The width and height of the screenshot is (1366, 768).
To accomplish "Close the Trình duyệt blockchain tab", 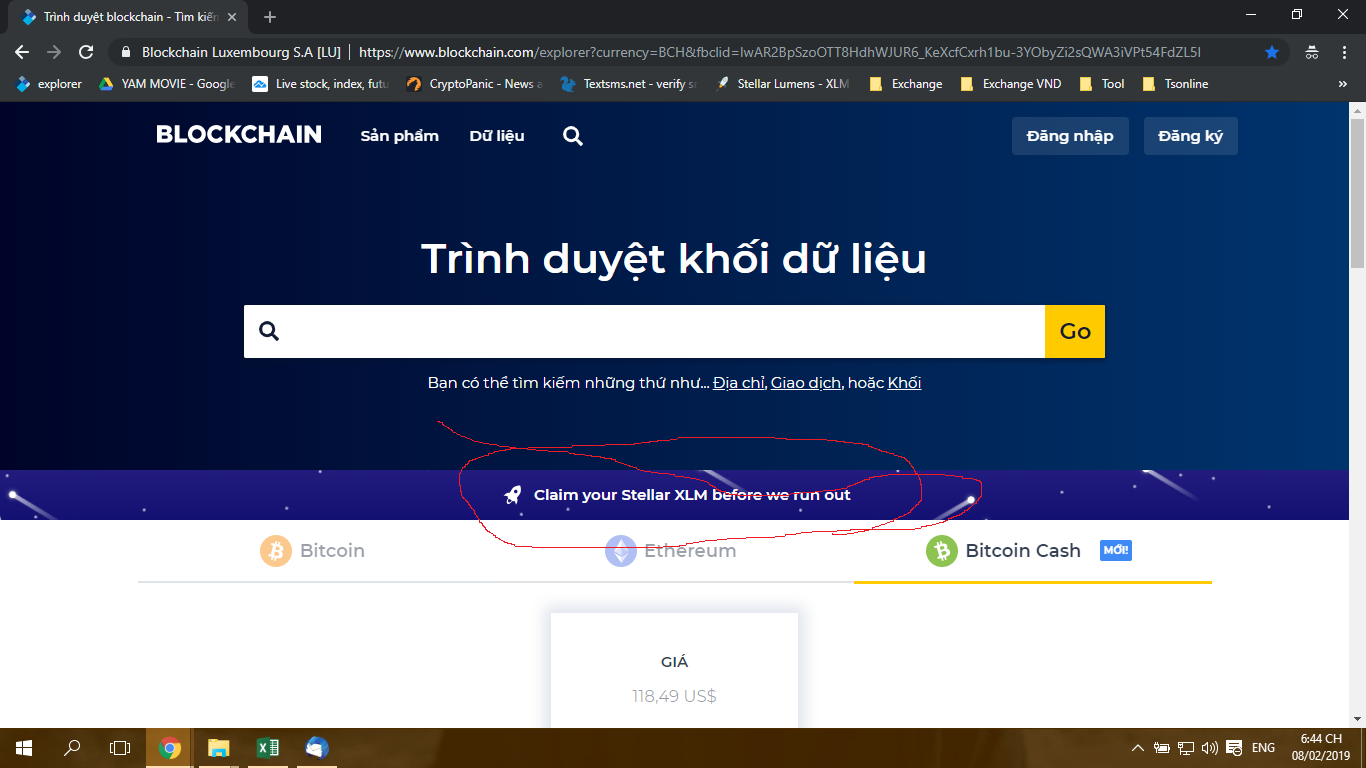I will coord(232,17).
